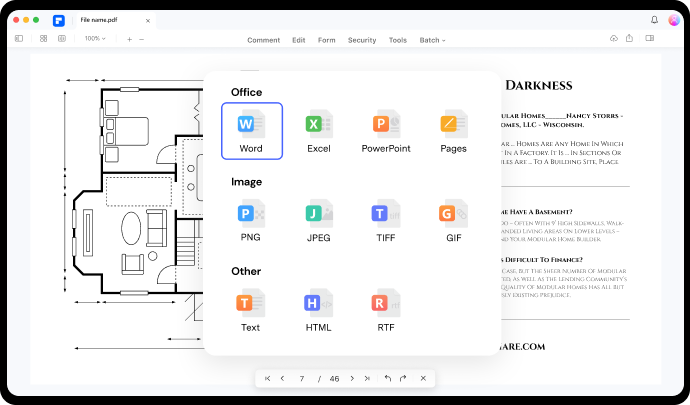Click the "Other" section label

coord(246,271)
